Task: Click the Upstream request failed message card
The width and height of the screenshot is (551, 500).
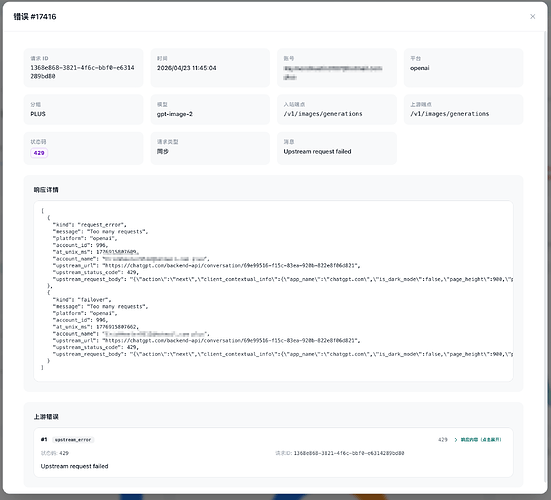Action: [337, 148]
